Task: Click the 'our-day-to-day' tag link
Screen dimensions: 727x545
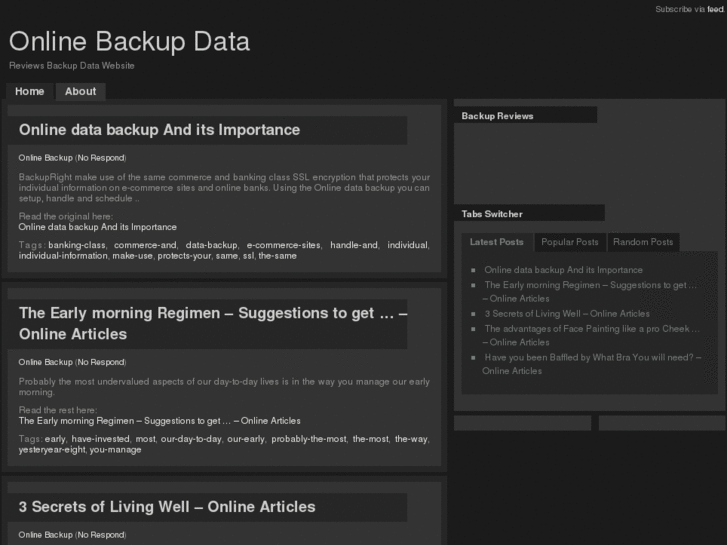Action: [x=191, y=439]
